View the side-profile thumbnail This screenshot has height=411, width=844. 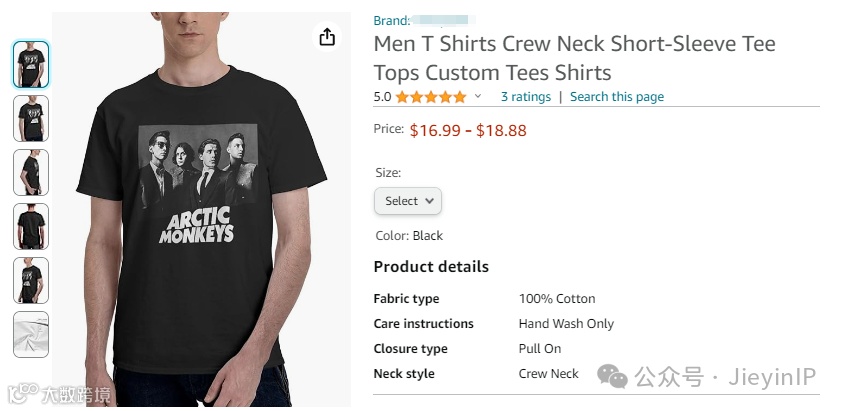coord(31,172)
